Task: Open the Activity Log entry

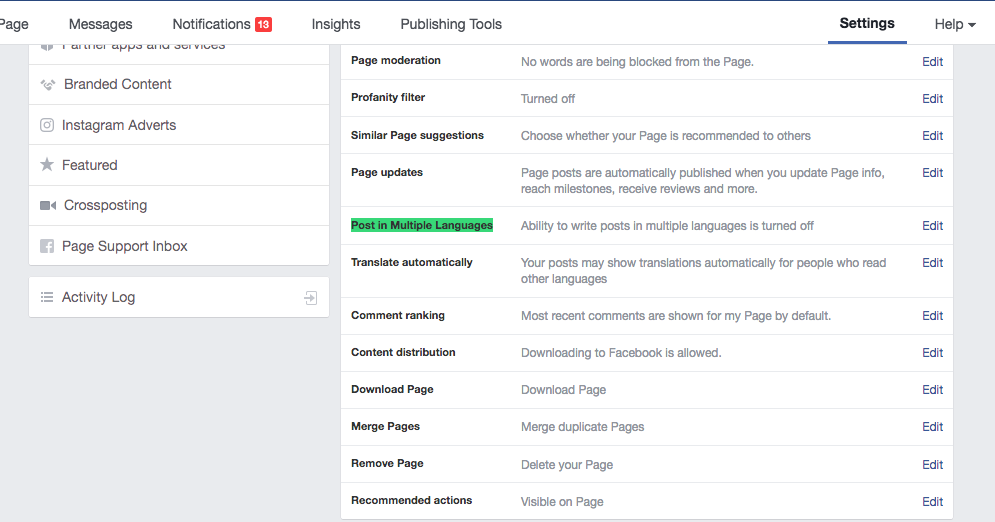Action: pyautogui.click(x=179, y=297)
